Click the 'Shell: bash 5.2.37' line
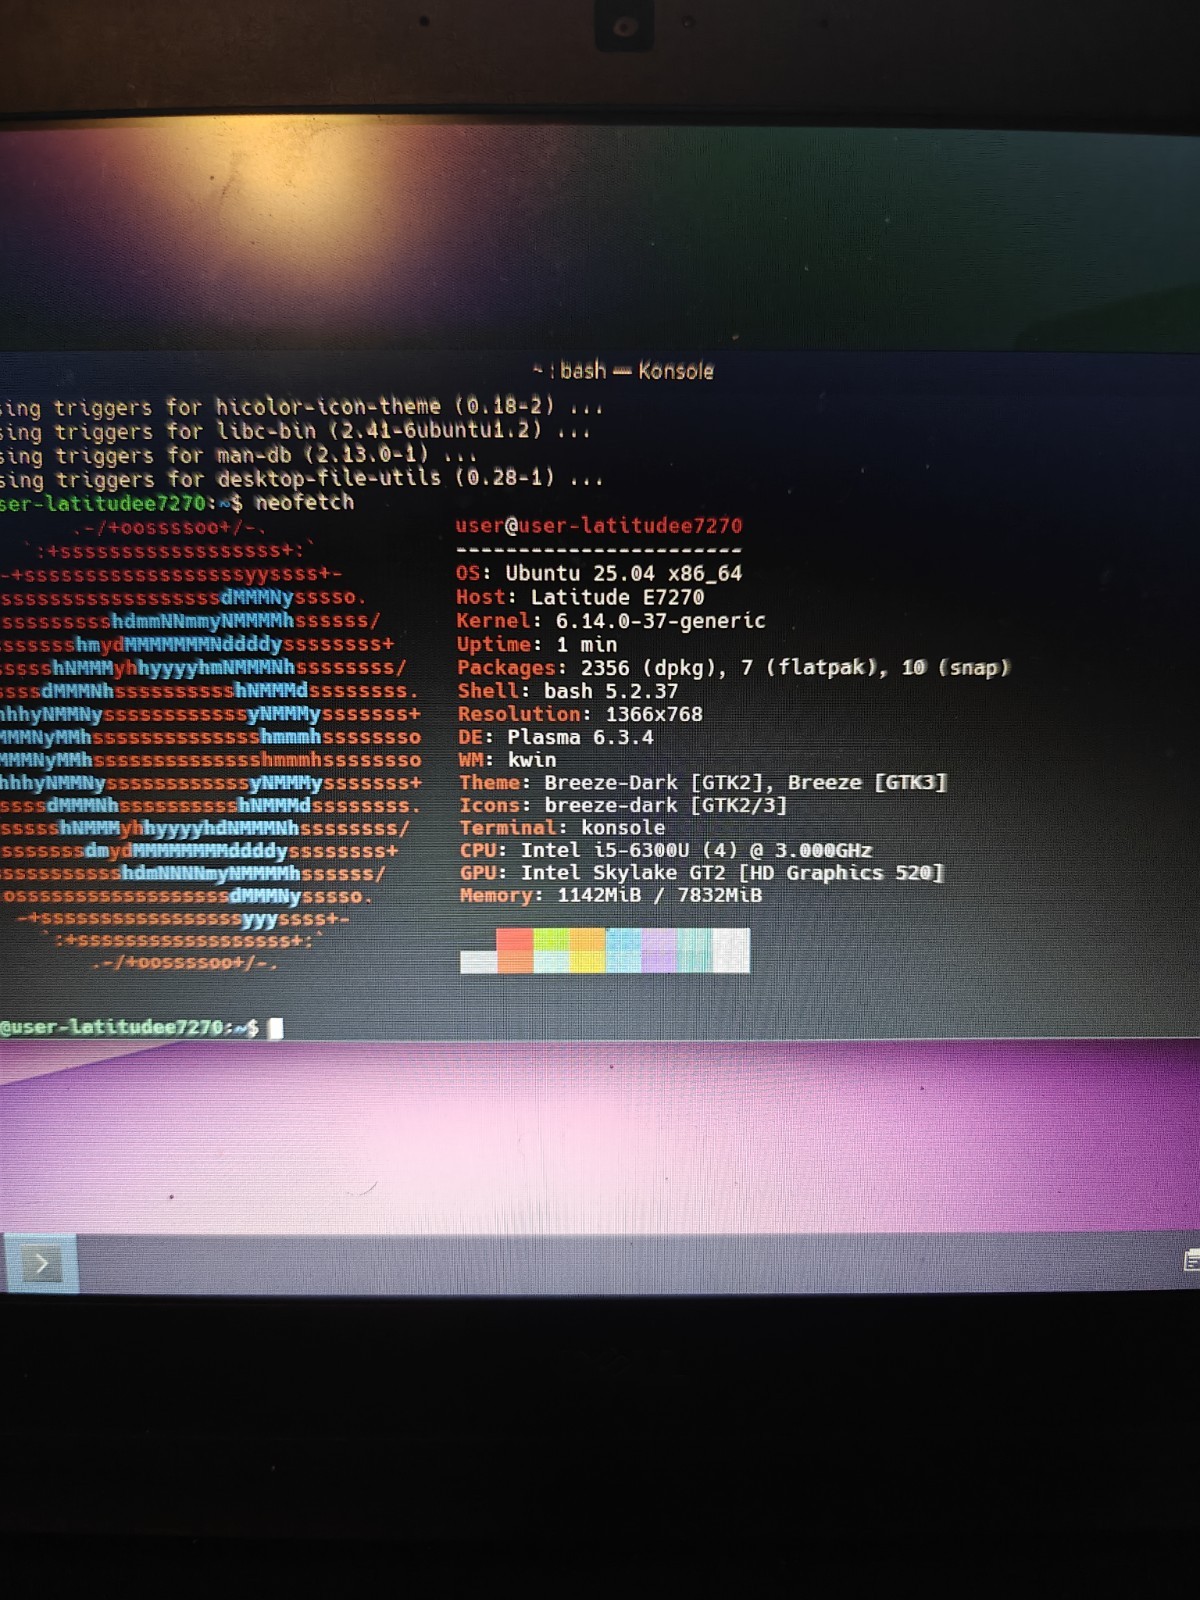 point(568,690)
